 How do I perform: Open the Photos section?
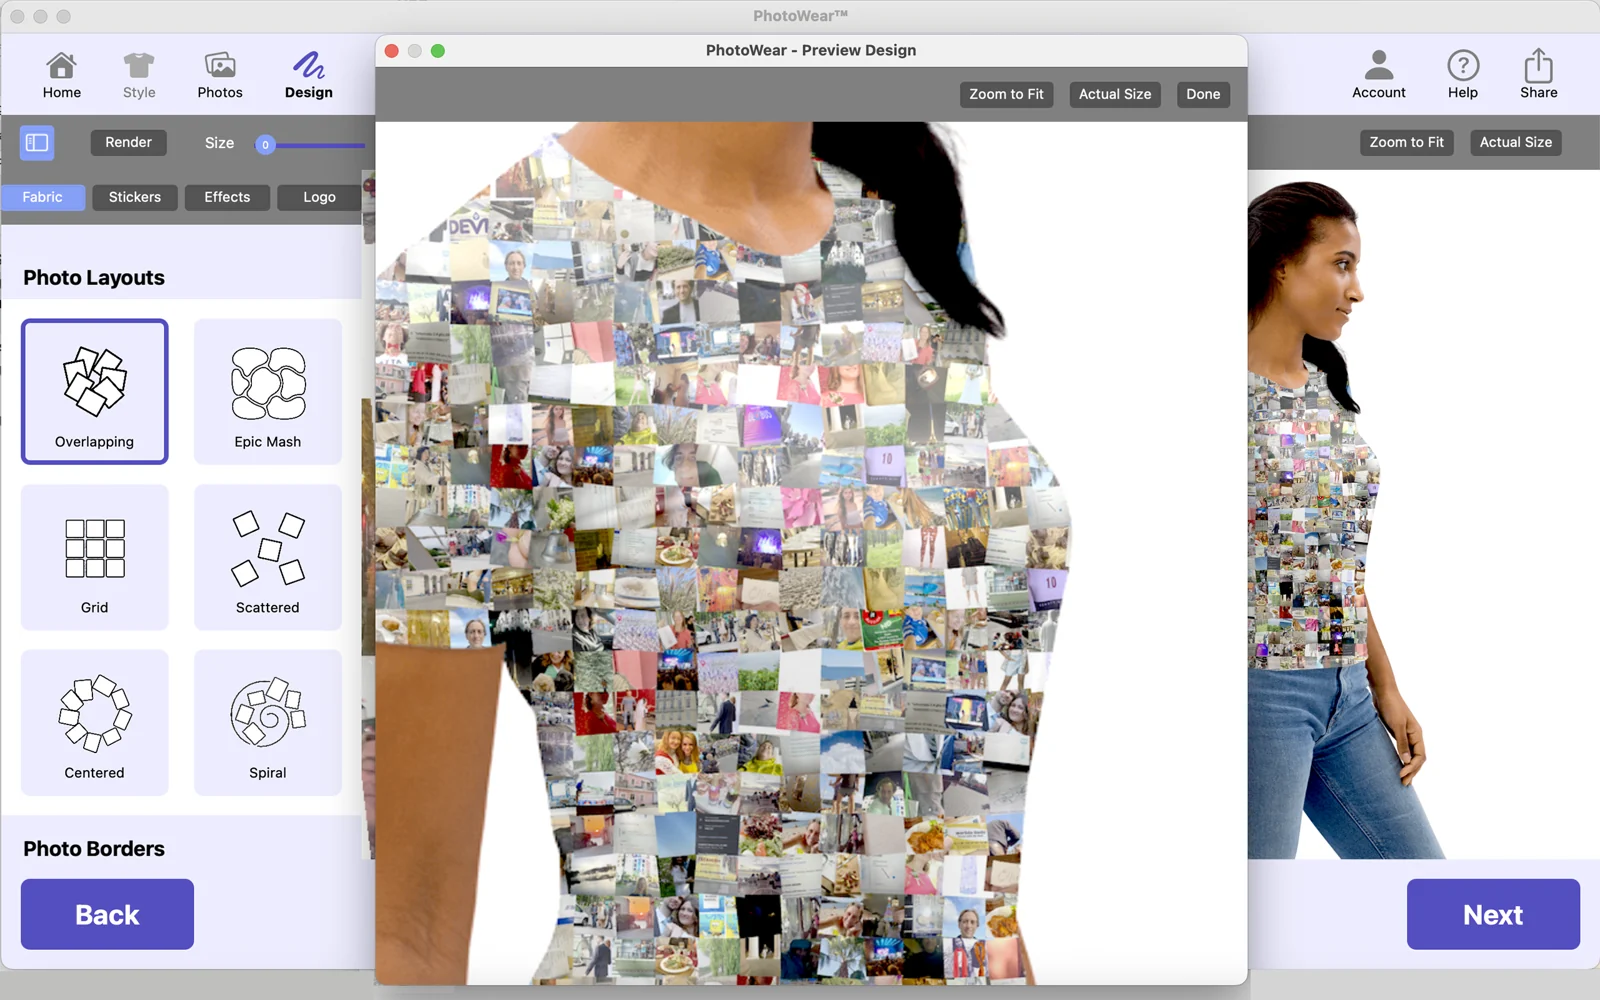220,76
